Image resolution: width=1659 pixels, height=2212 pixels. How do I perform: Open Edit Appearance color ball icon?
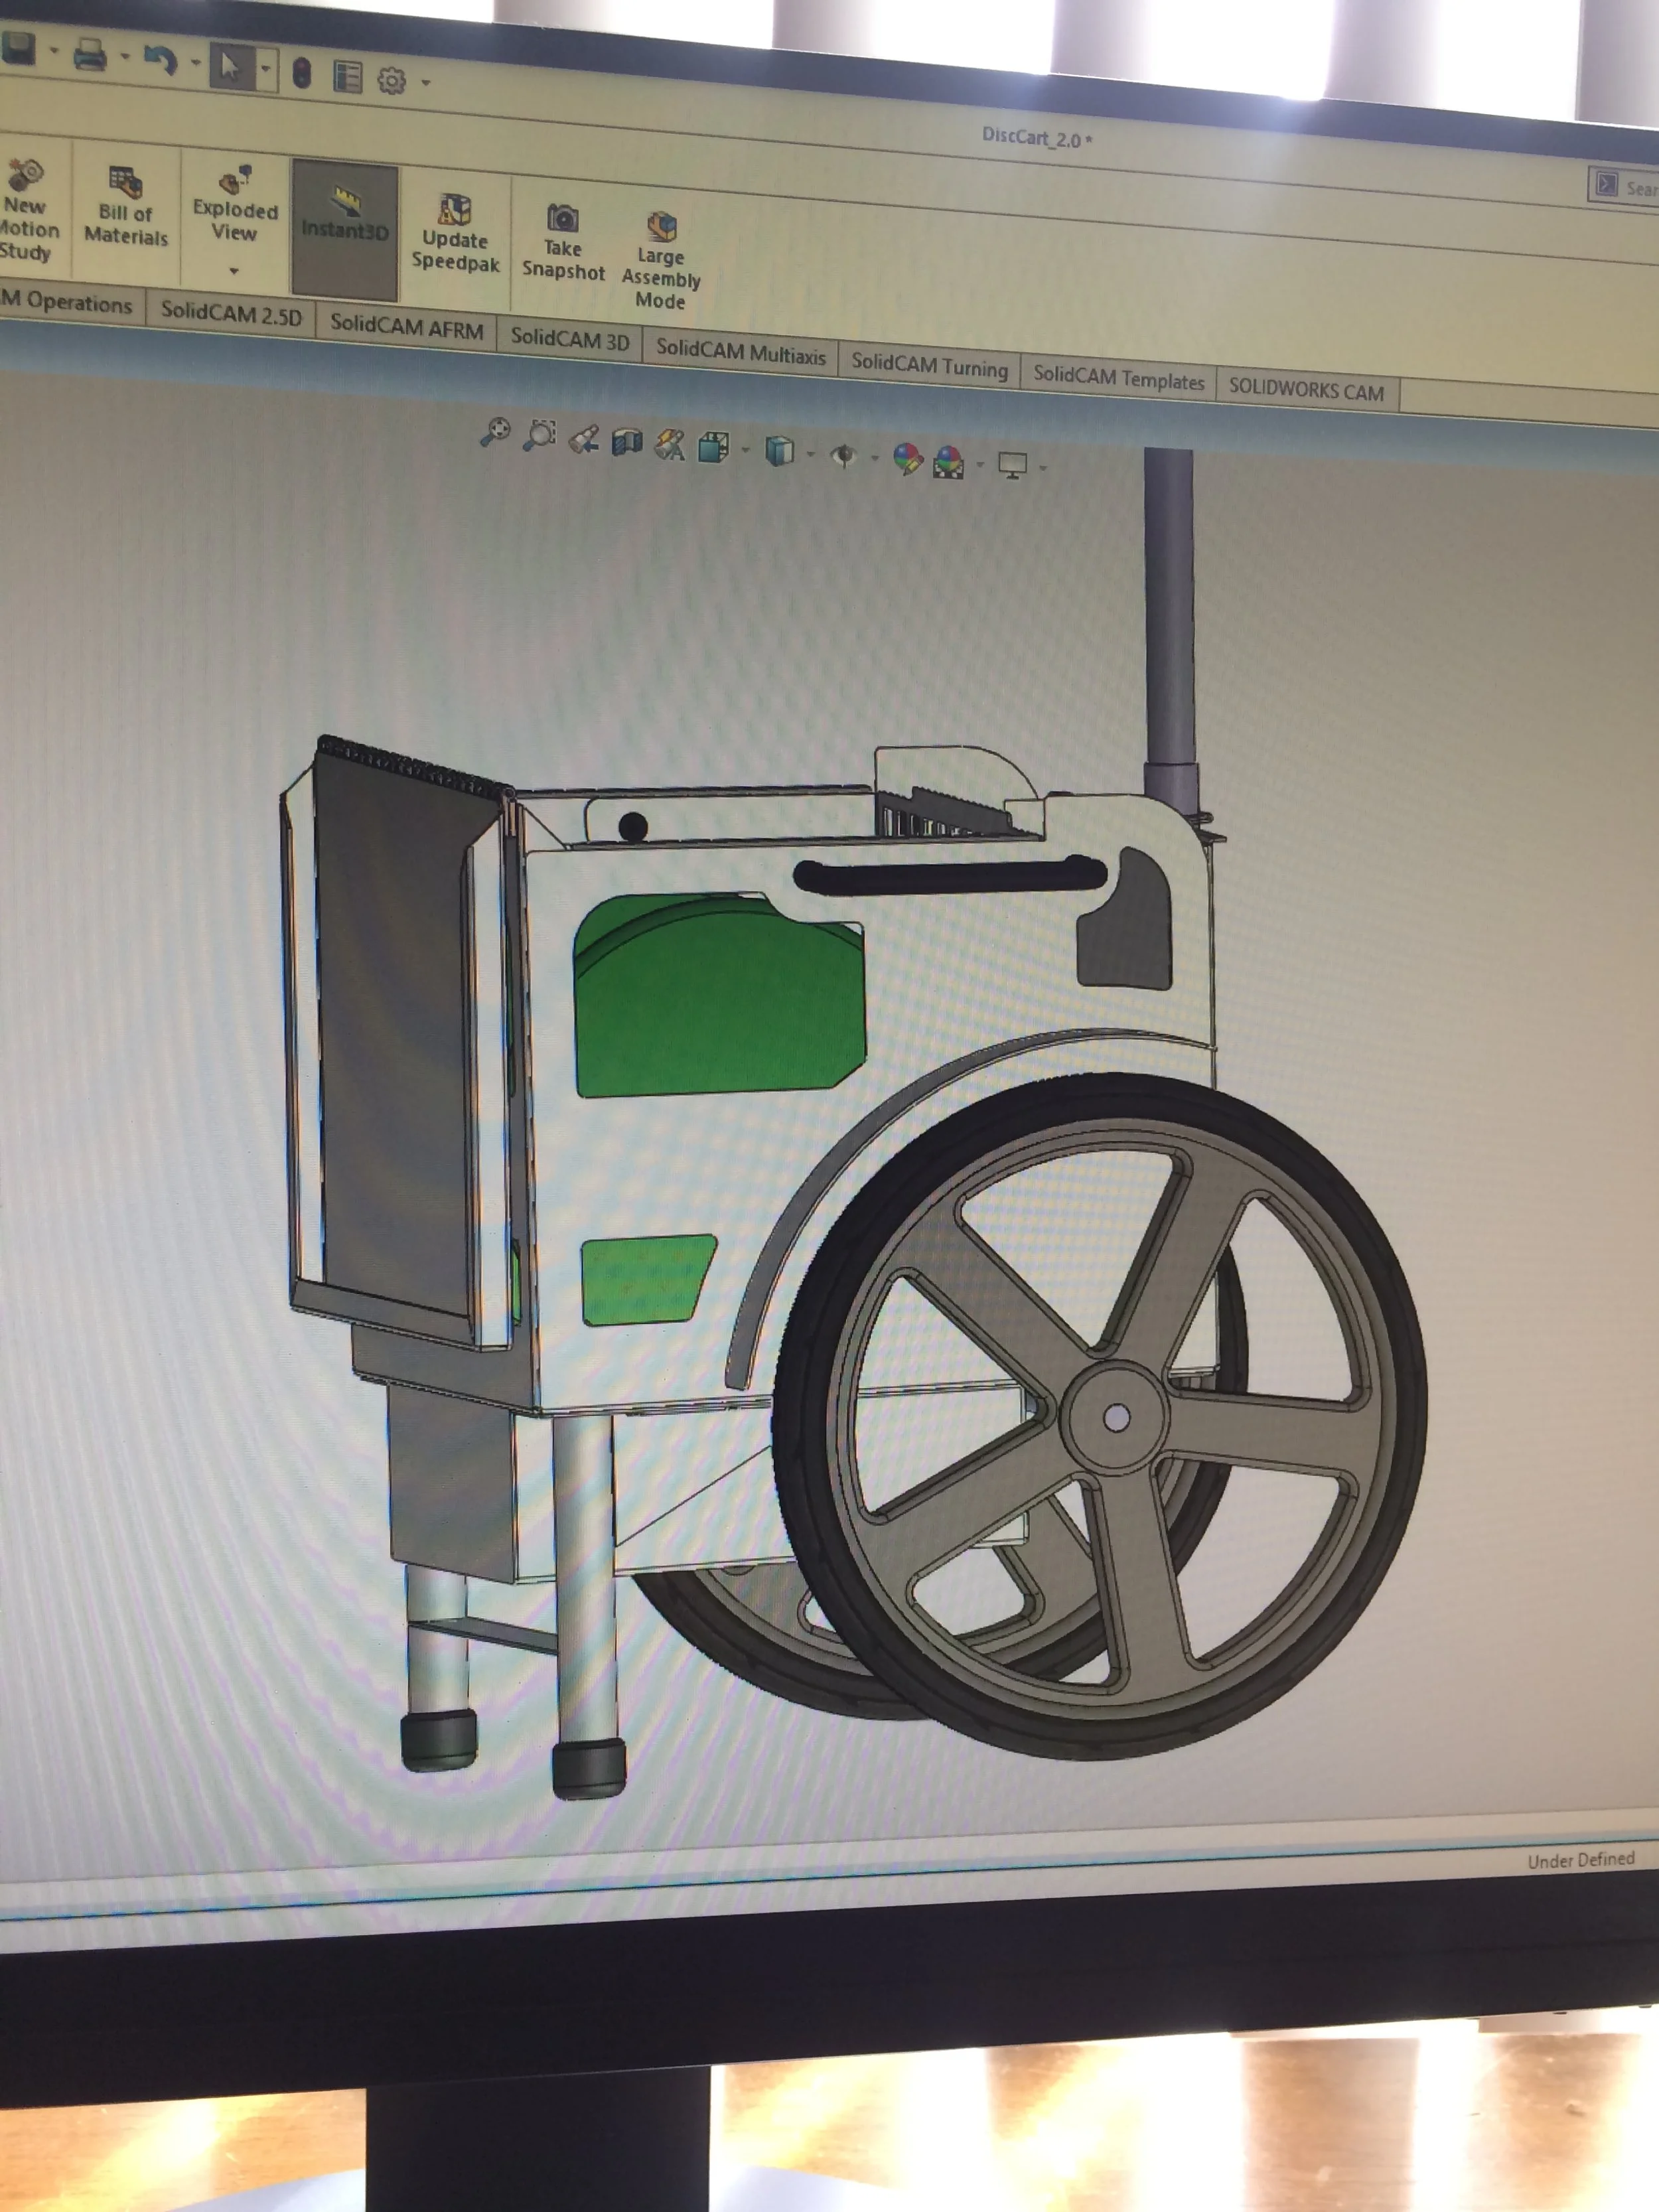click(907, 460)
